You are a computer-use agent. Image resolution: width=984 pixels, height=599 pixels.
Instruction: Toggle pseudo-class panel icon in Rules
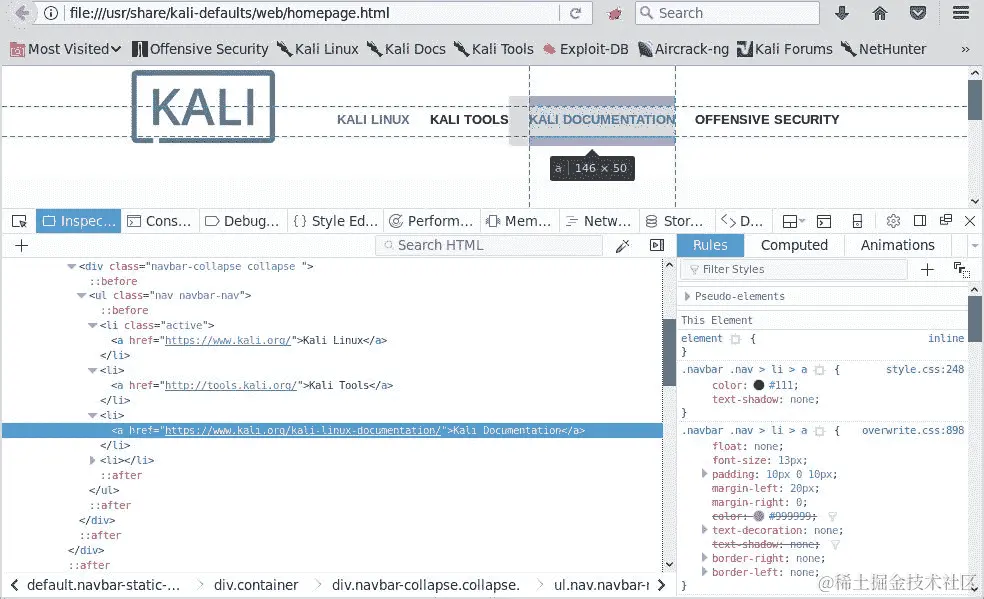point(961,270)
